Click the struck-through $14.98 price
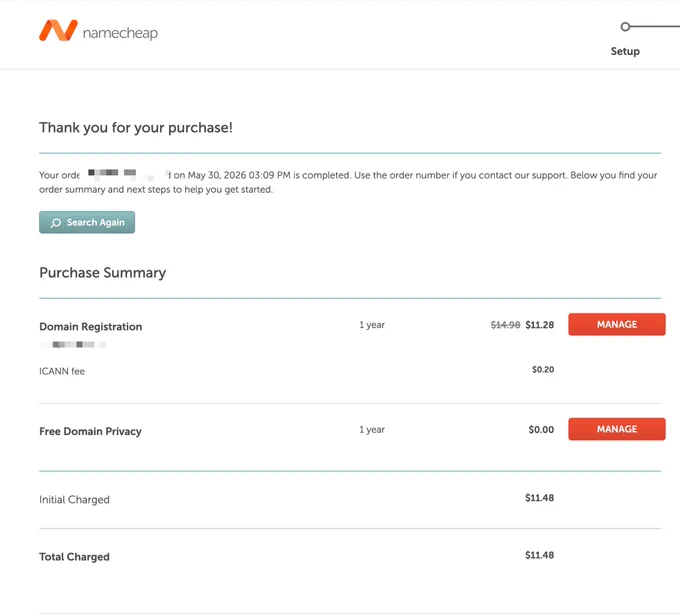The width and height of the screenshot is (680, 615). (505, 325)
